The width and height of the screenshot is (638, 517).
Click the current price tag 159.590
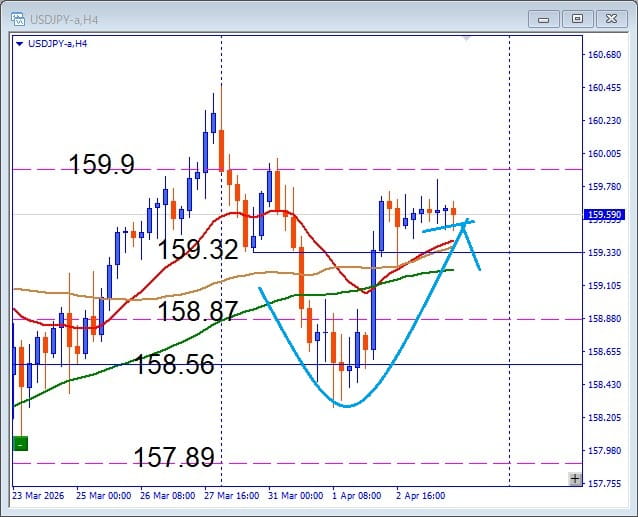607,214
